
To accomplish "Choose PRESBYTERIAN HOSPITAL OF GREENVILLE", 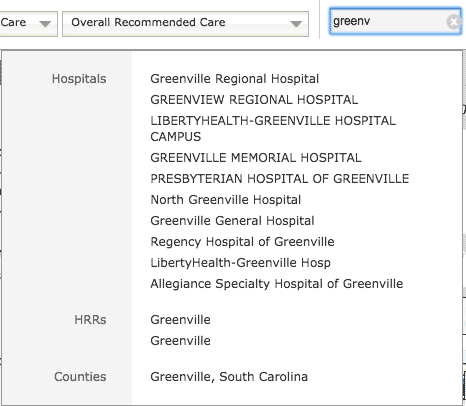I will click(x=279, y=179).
